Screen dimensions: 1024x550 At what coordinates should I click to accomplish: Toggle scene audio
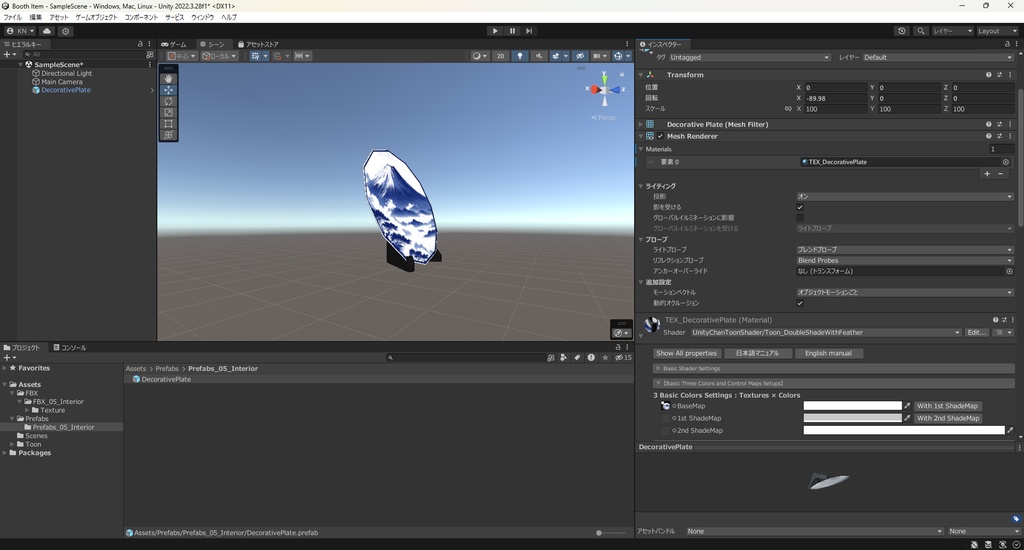(x=539, y=56)
